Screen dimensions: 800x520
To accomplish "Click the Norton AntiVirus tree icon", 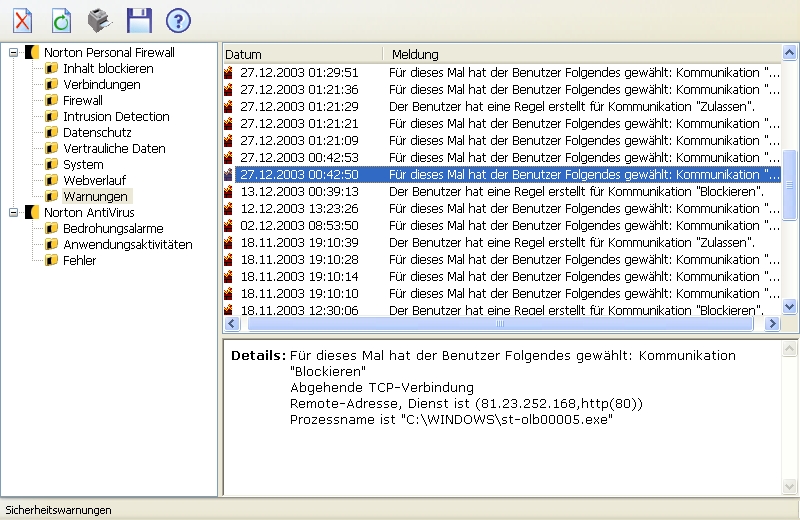I will [32, 212].
